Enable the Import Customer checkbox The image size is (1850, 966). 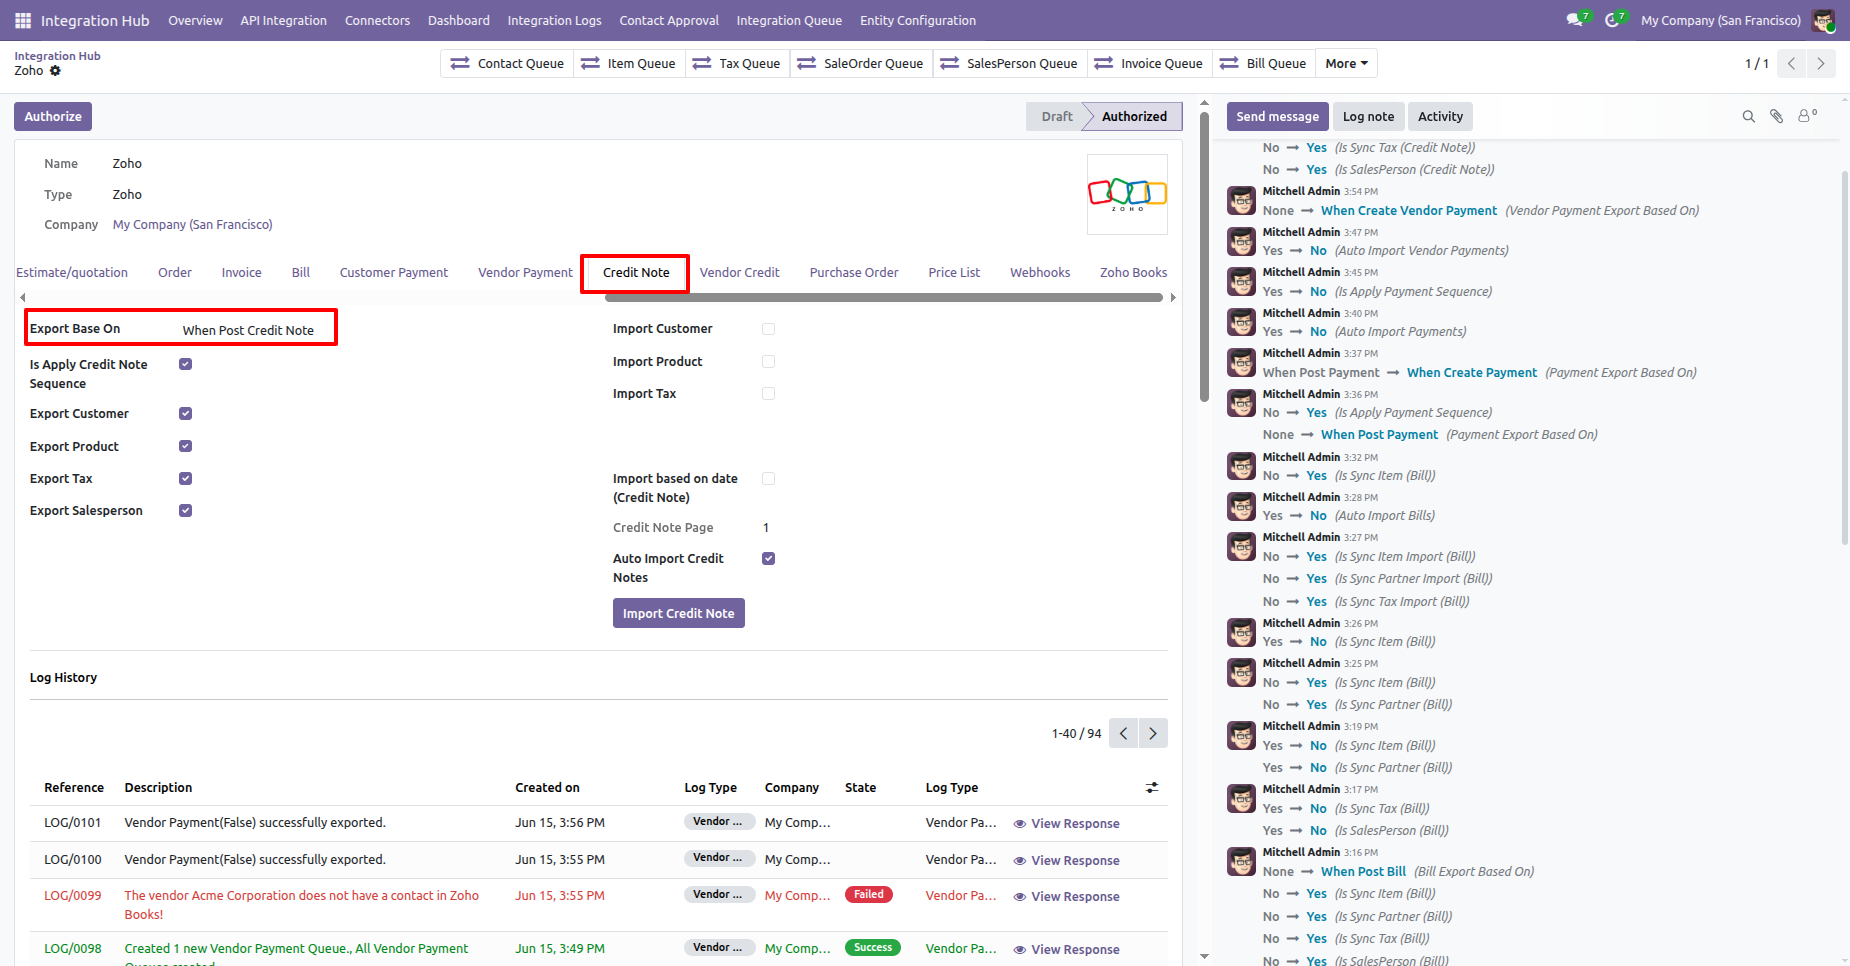click(768, 329)
